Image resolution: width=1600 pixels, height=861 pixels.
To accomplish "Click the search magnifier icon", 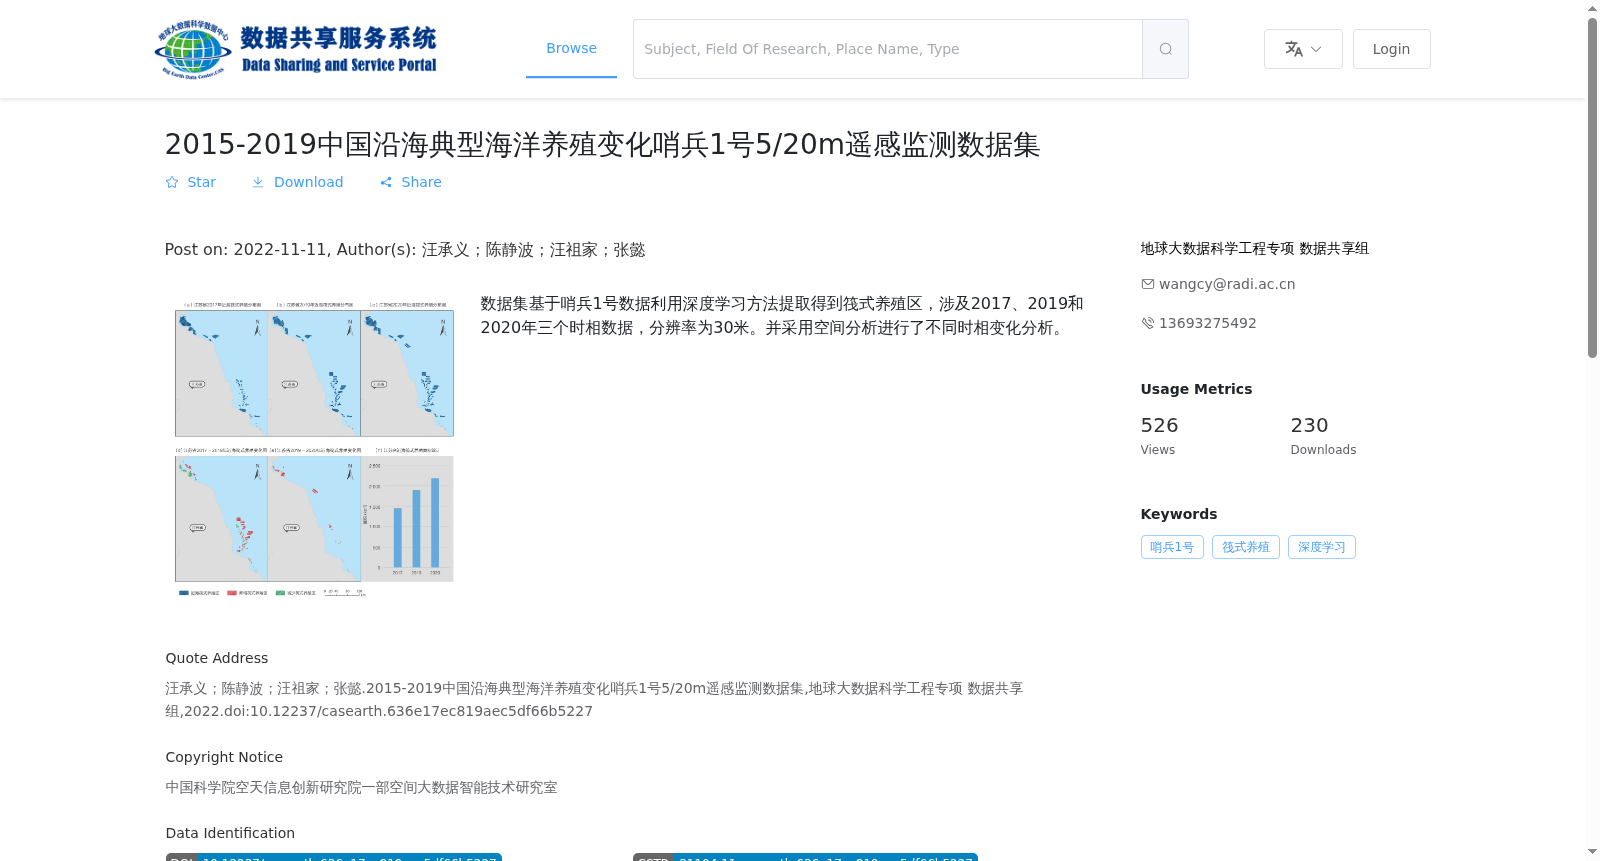I will click(1165, 49).
